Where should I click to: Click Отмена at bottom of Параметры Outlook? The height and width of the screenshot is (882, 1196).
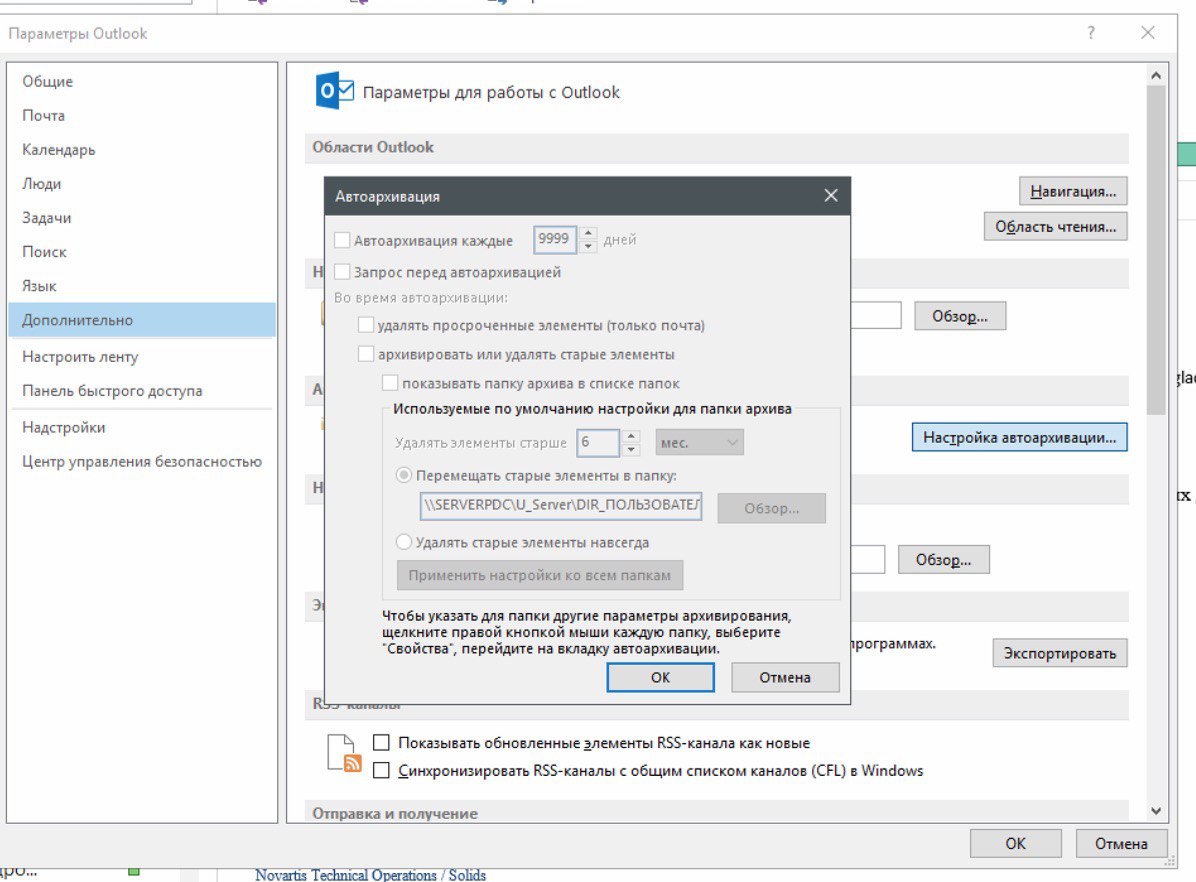click(1121, 844)
